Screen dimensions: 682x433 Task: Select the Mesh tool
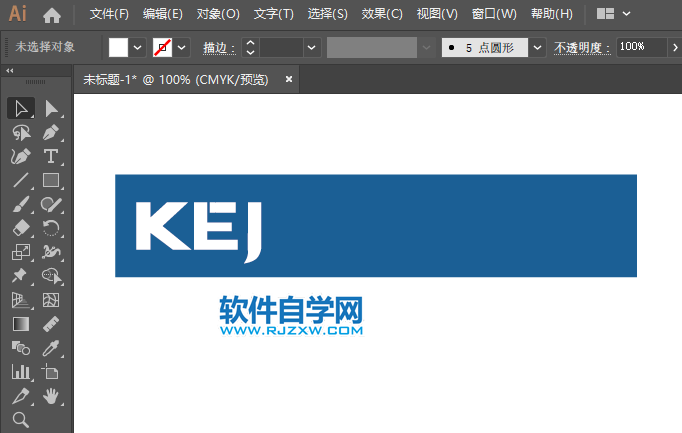pyautogui.click(x=51, y=300)
